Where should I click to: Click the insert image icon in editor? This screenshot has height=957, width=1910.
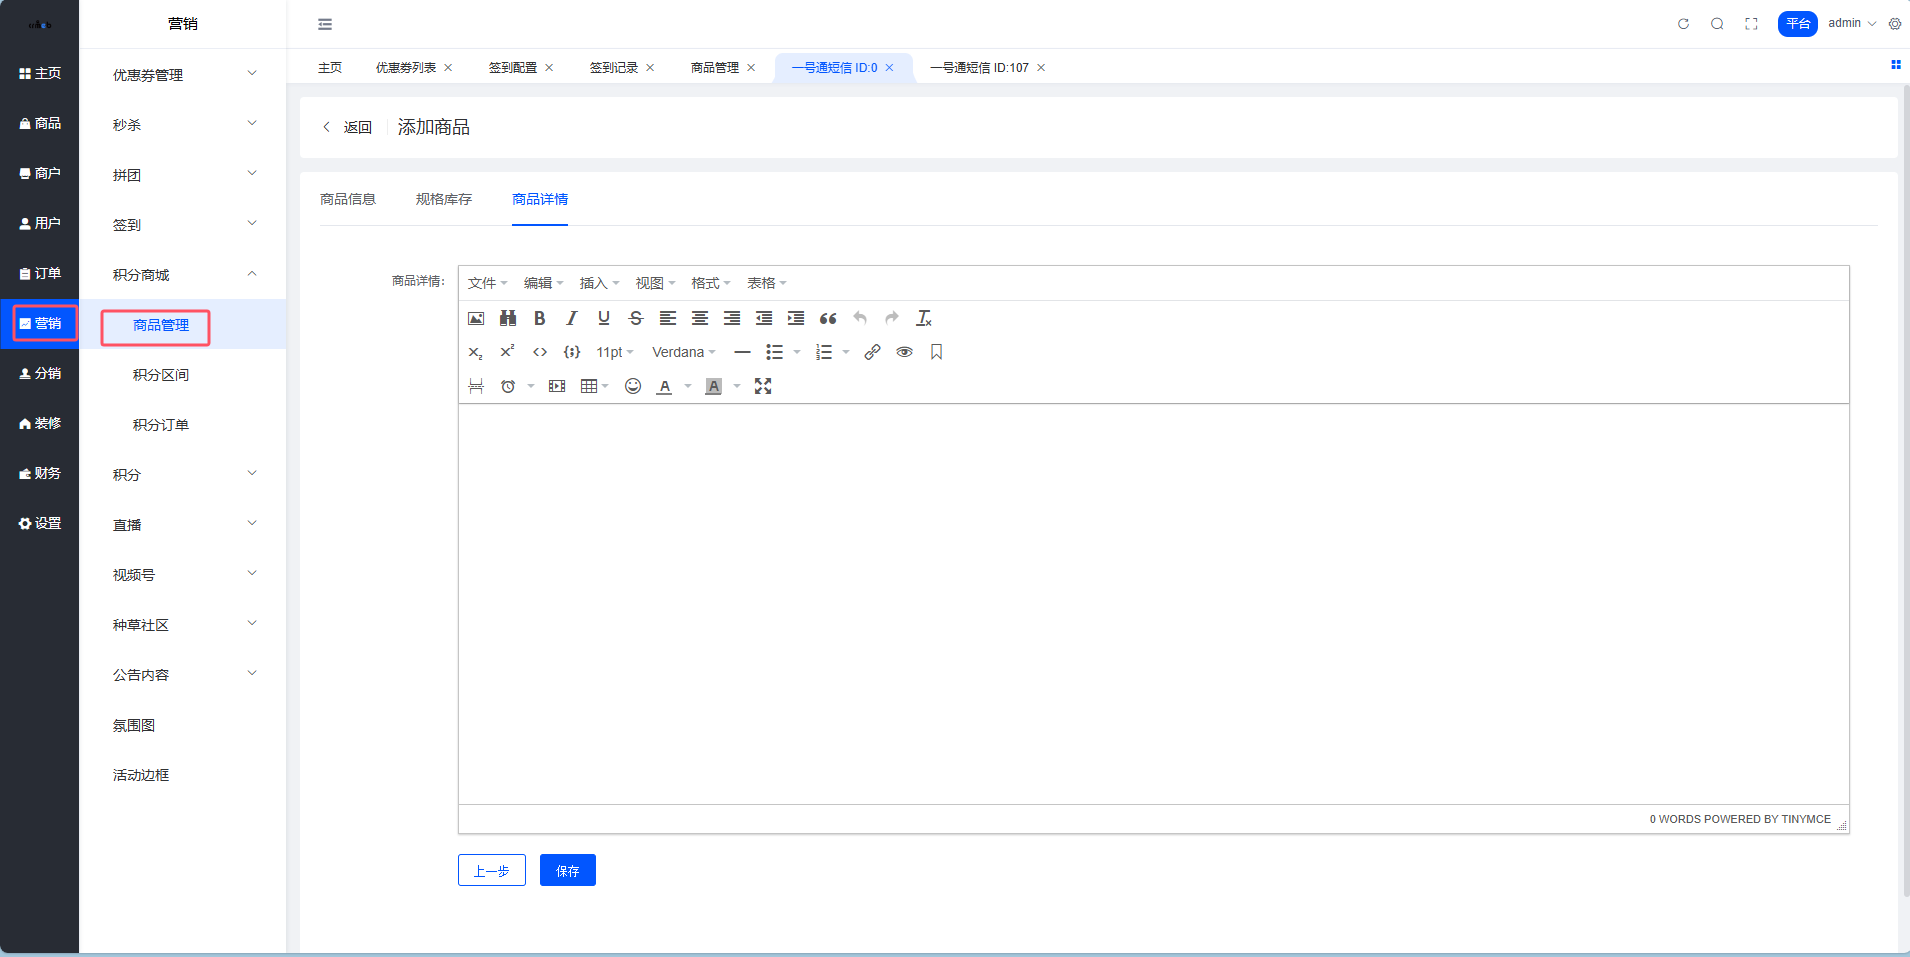coord(476,318)
